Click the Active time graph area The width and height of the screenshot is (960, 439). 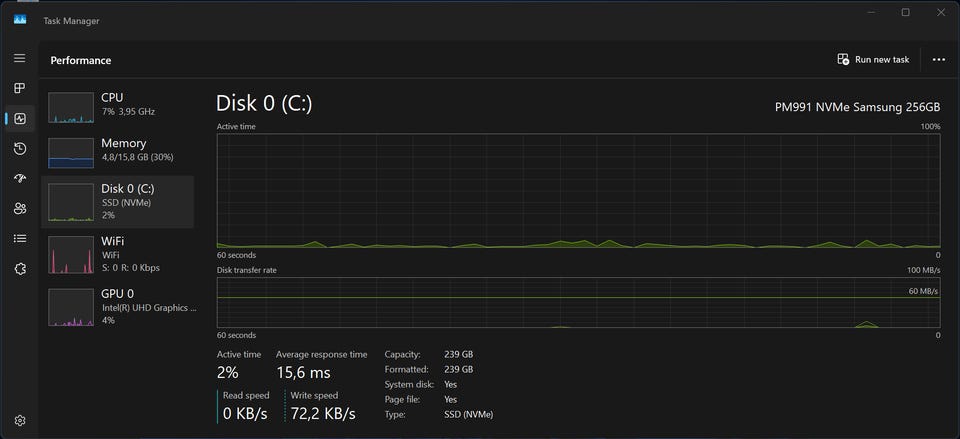[578, 190]
